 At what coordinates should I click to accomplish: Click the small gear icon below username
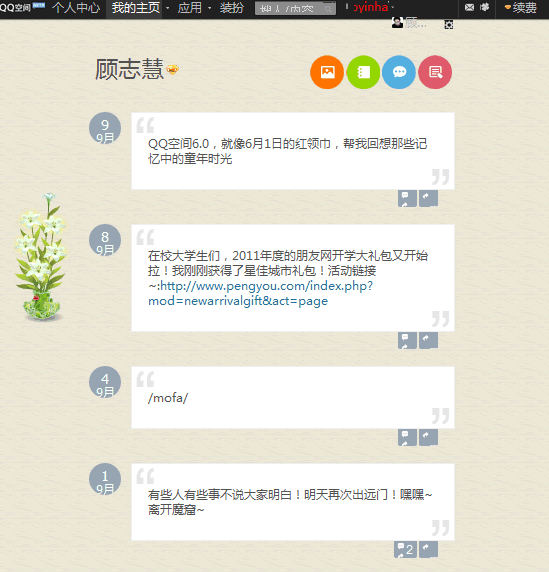click(449, 24)
